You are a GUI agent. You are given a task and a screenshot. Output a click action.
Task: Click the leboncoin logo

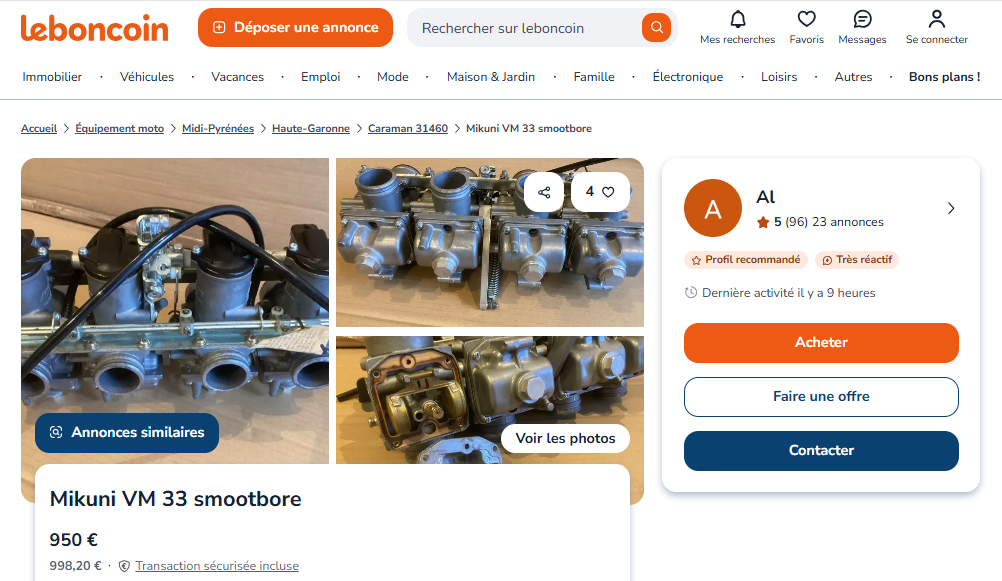coord(95,28)
